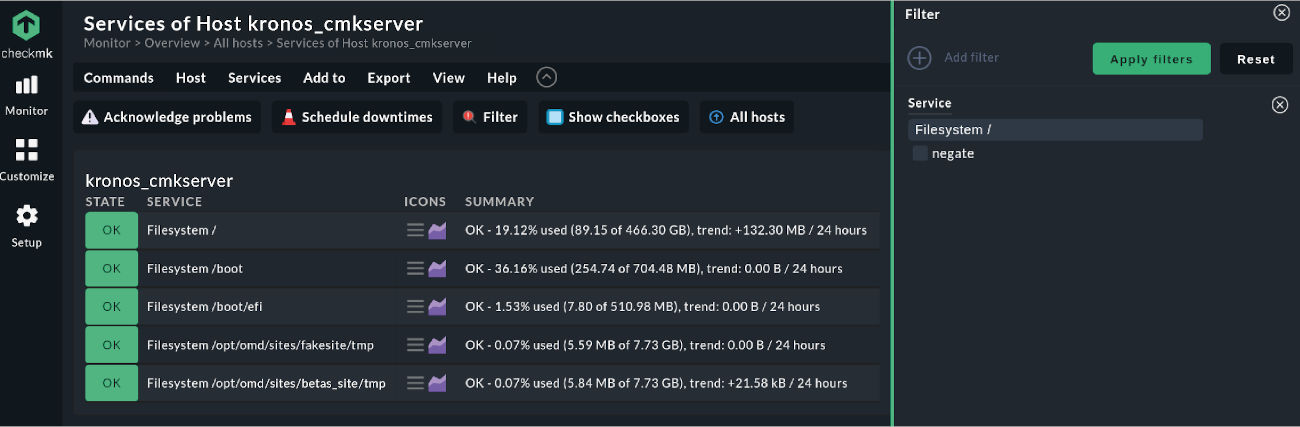Open the Customize sidebar section

coord(27,161)
